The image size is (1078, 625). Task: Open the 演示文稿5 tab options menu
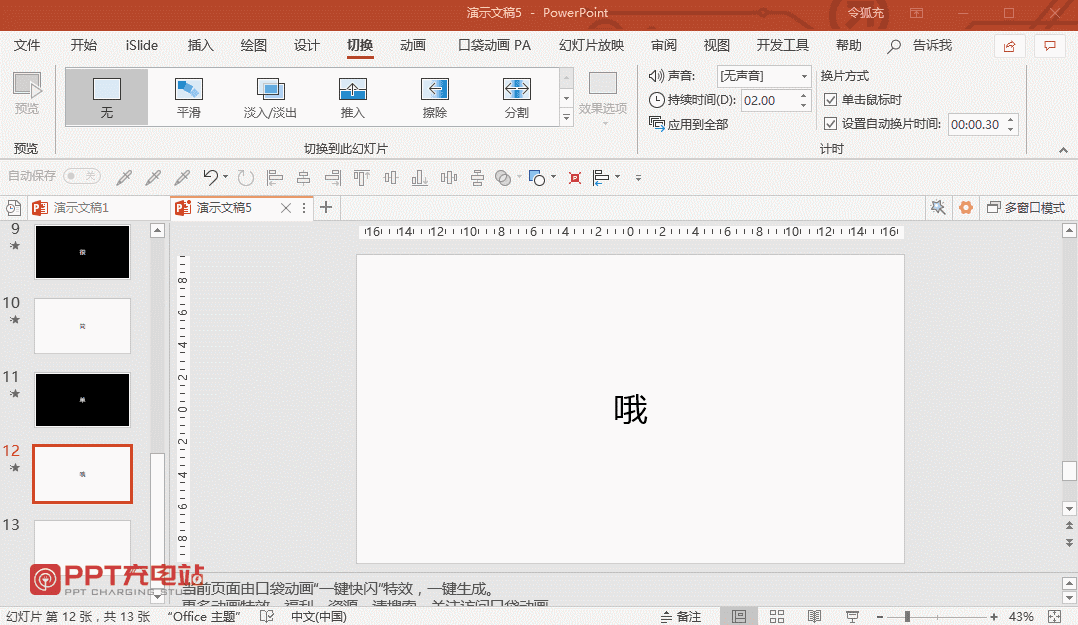(304, 208)
